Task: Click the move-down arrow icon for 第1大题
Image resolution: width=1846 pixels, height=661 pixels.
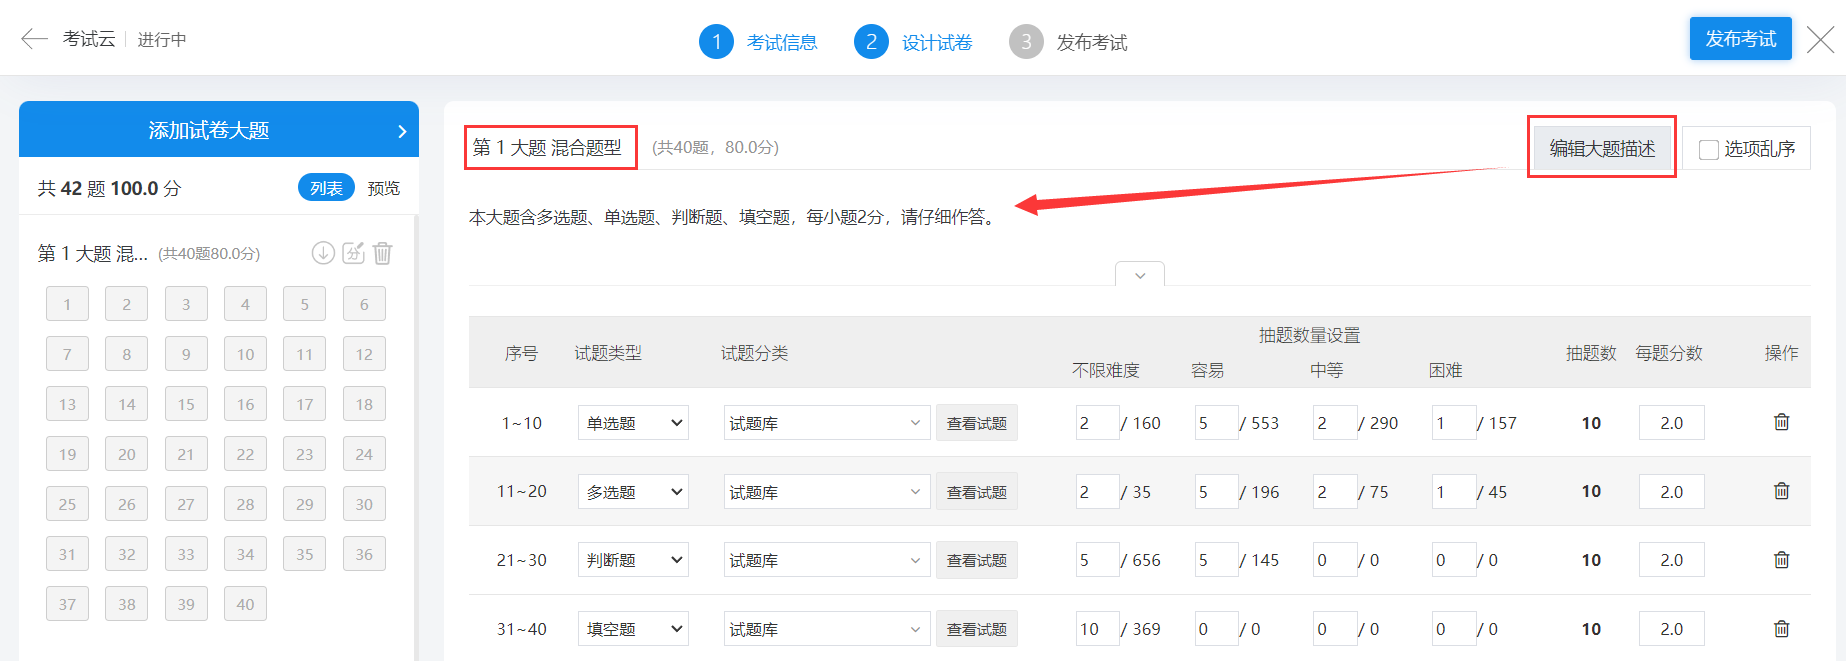Action: [323, 253]
